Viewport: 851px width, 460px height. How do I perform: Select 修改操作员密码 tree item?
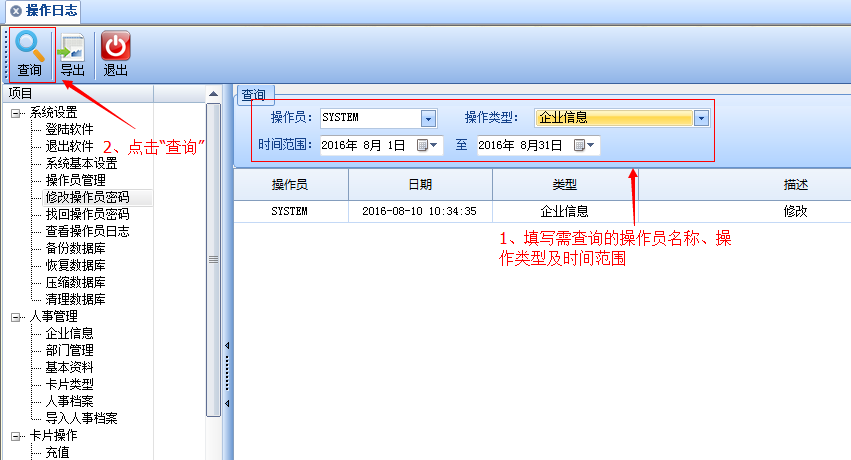(x=87, y=197)
